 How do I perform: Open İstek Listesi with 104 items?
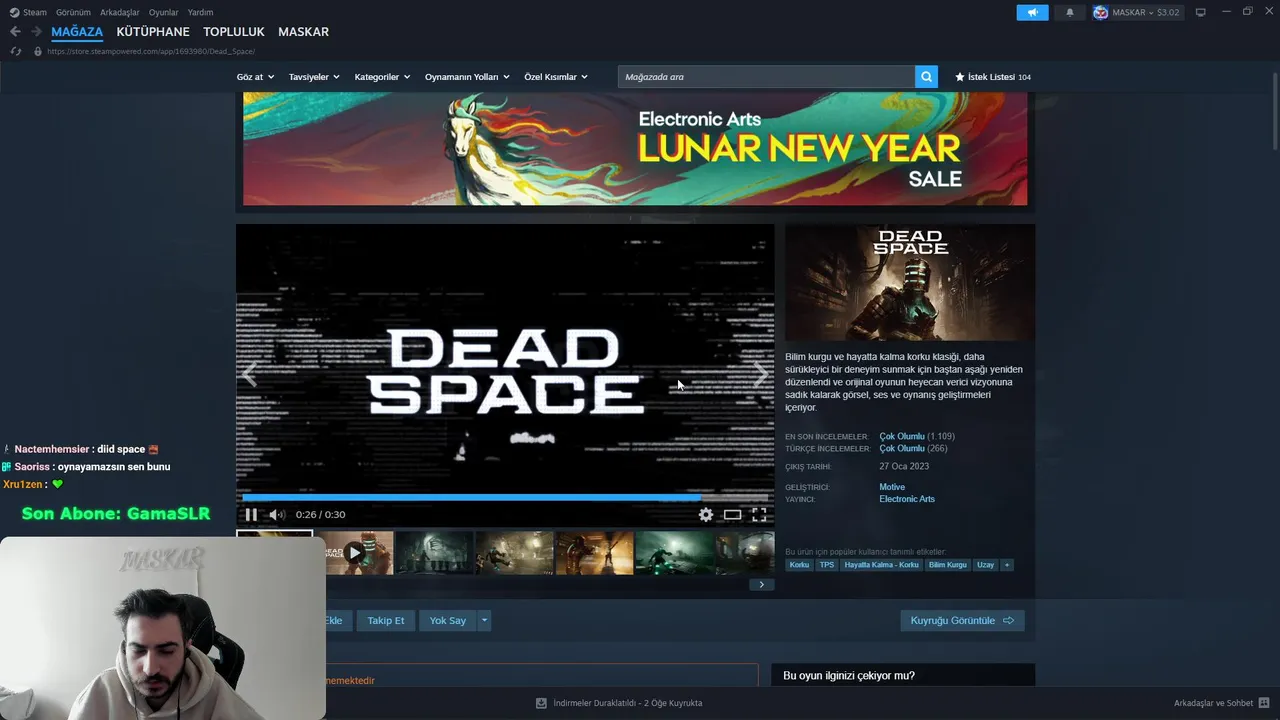[x=993, y=77]
